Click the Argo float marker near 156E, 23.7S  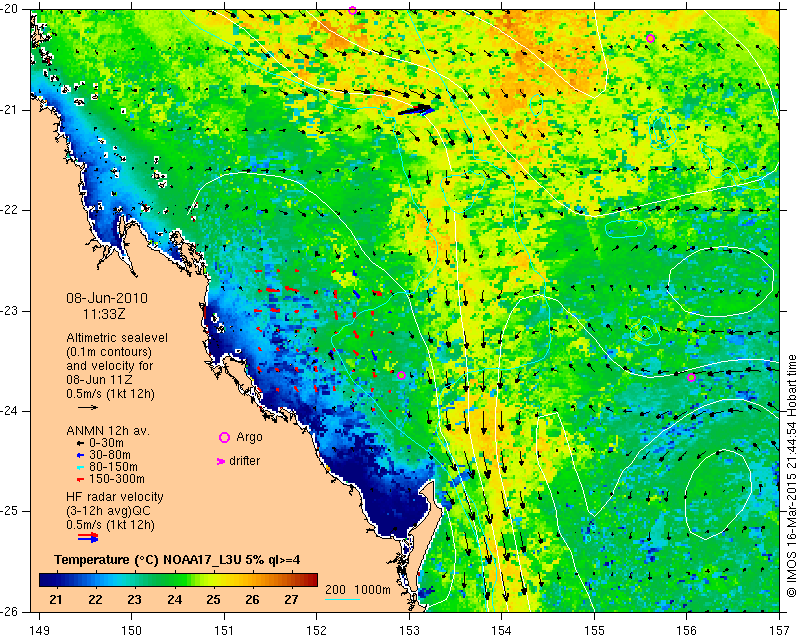(x=691, y=378)
